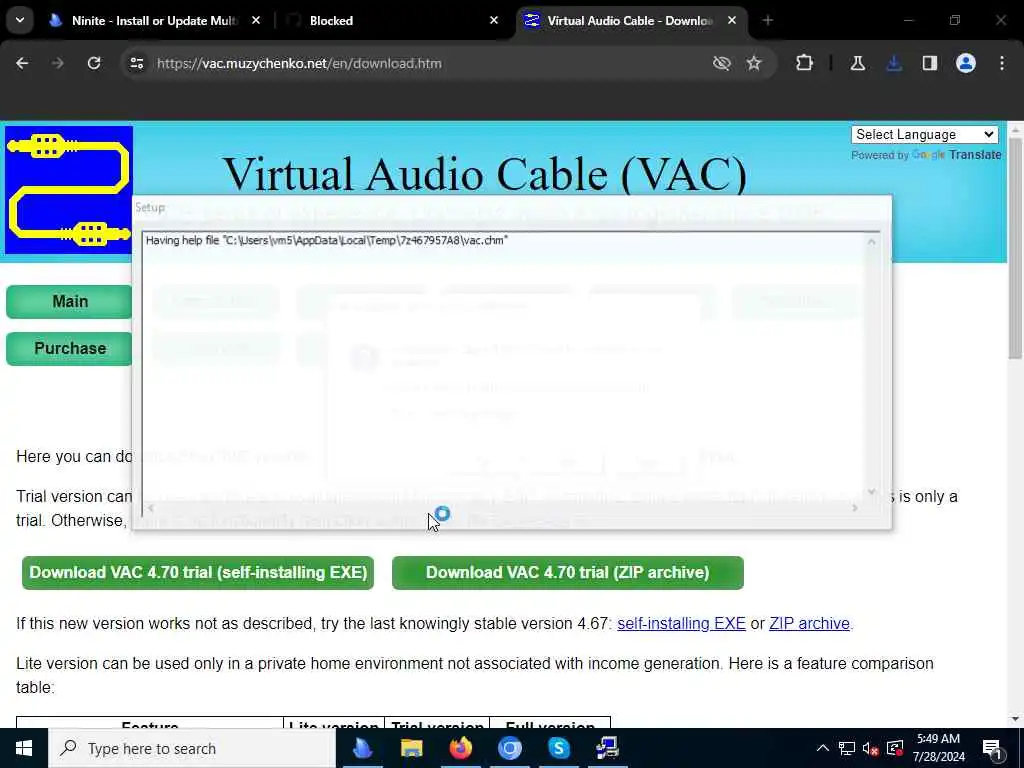1024x768 pixels.
Task: Open the installer icon in taskbar
Action: (x=607, y=748)
